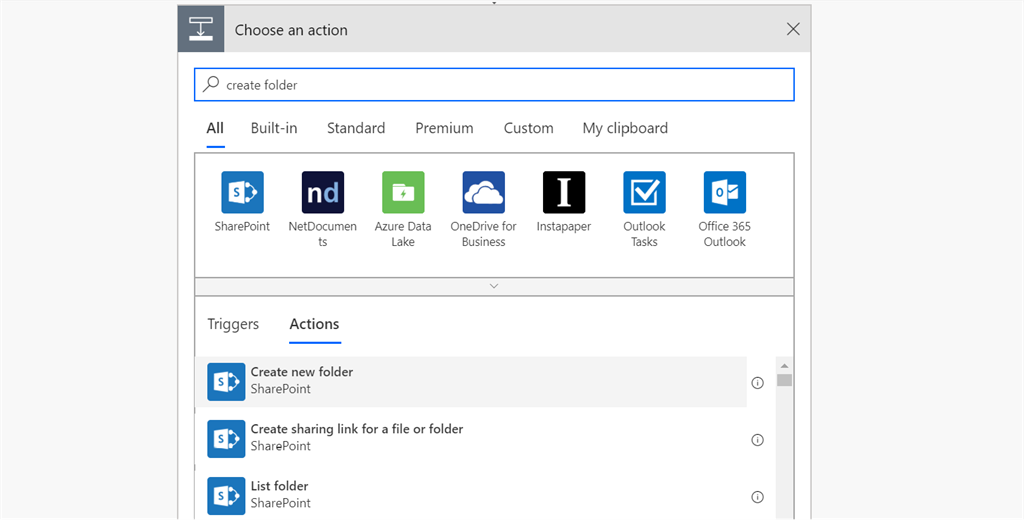This screenshot has height=520, width=1024.
Task: Select the Create new folder action
Action: (471, 382)
